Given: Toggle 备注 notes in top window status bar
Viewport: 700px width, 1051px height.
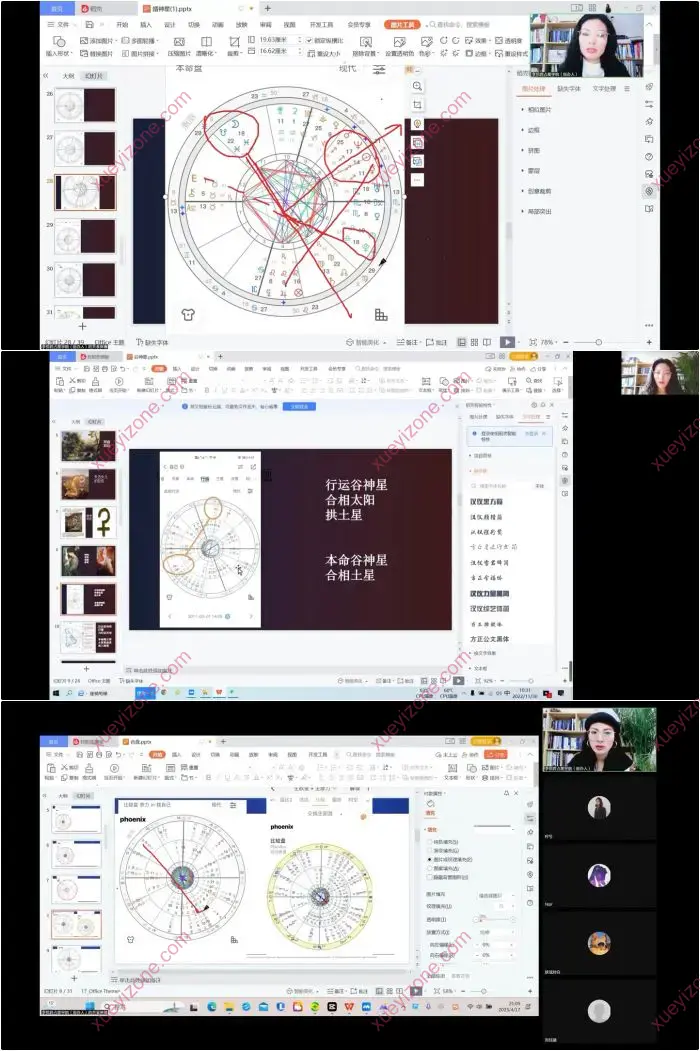Looking at the screenshot, I should pos(408,342).
